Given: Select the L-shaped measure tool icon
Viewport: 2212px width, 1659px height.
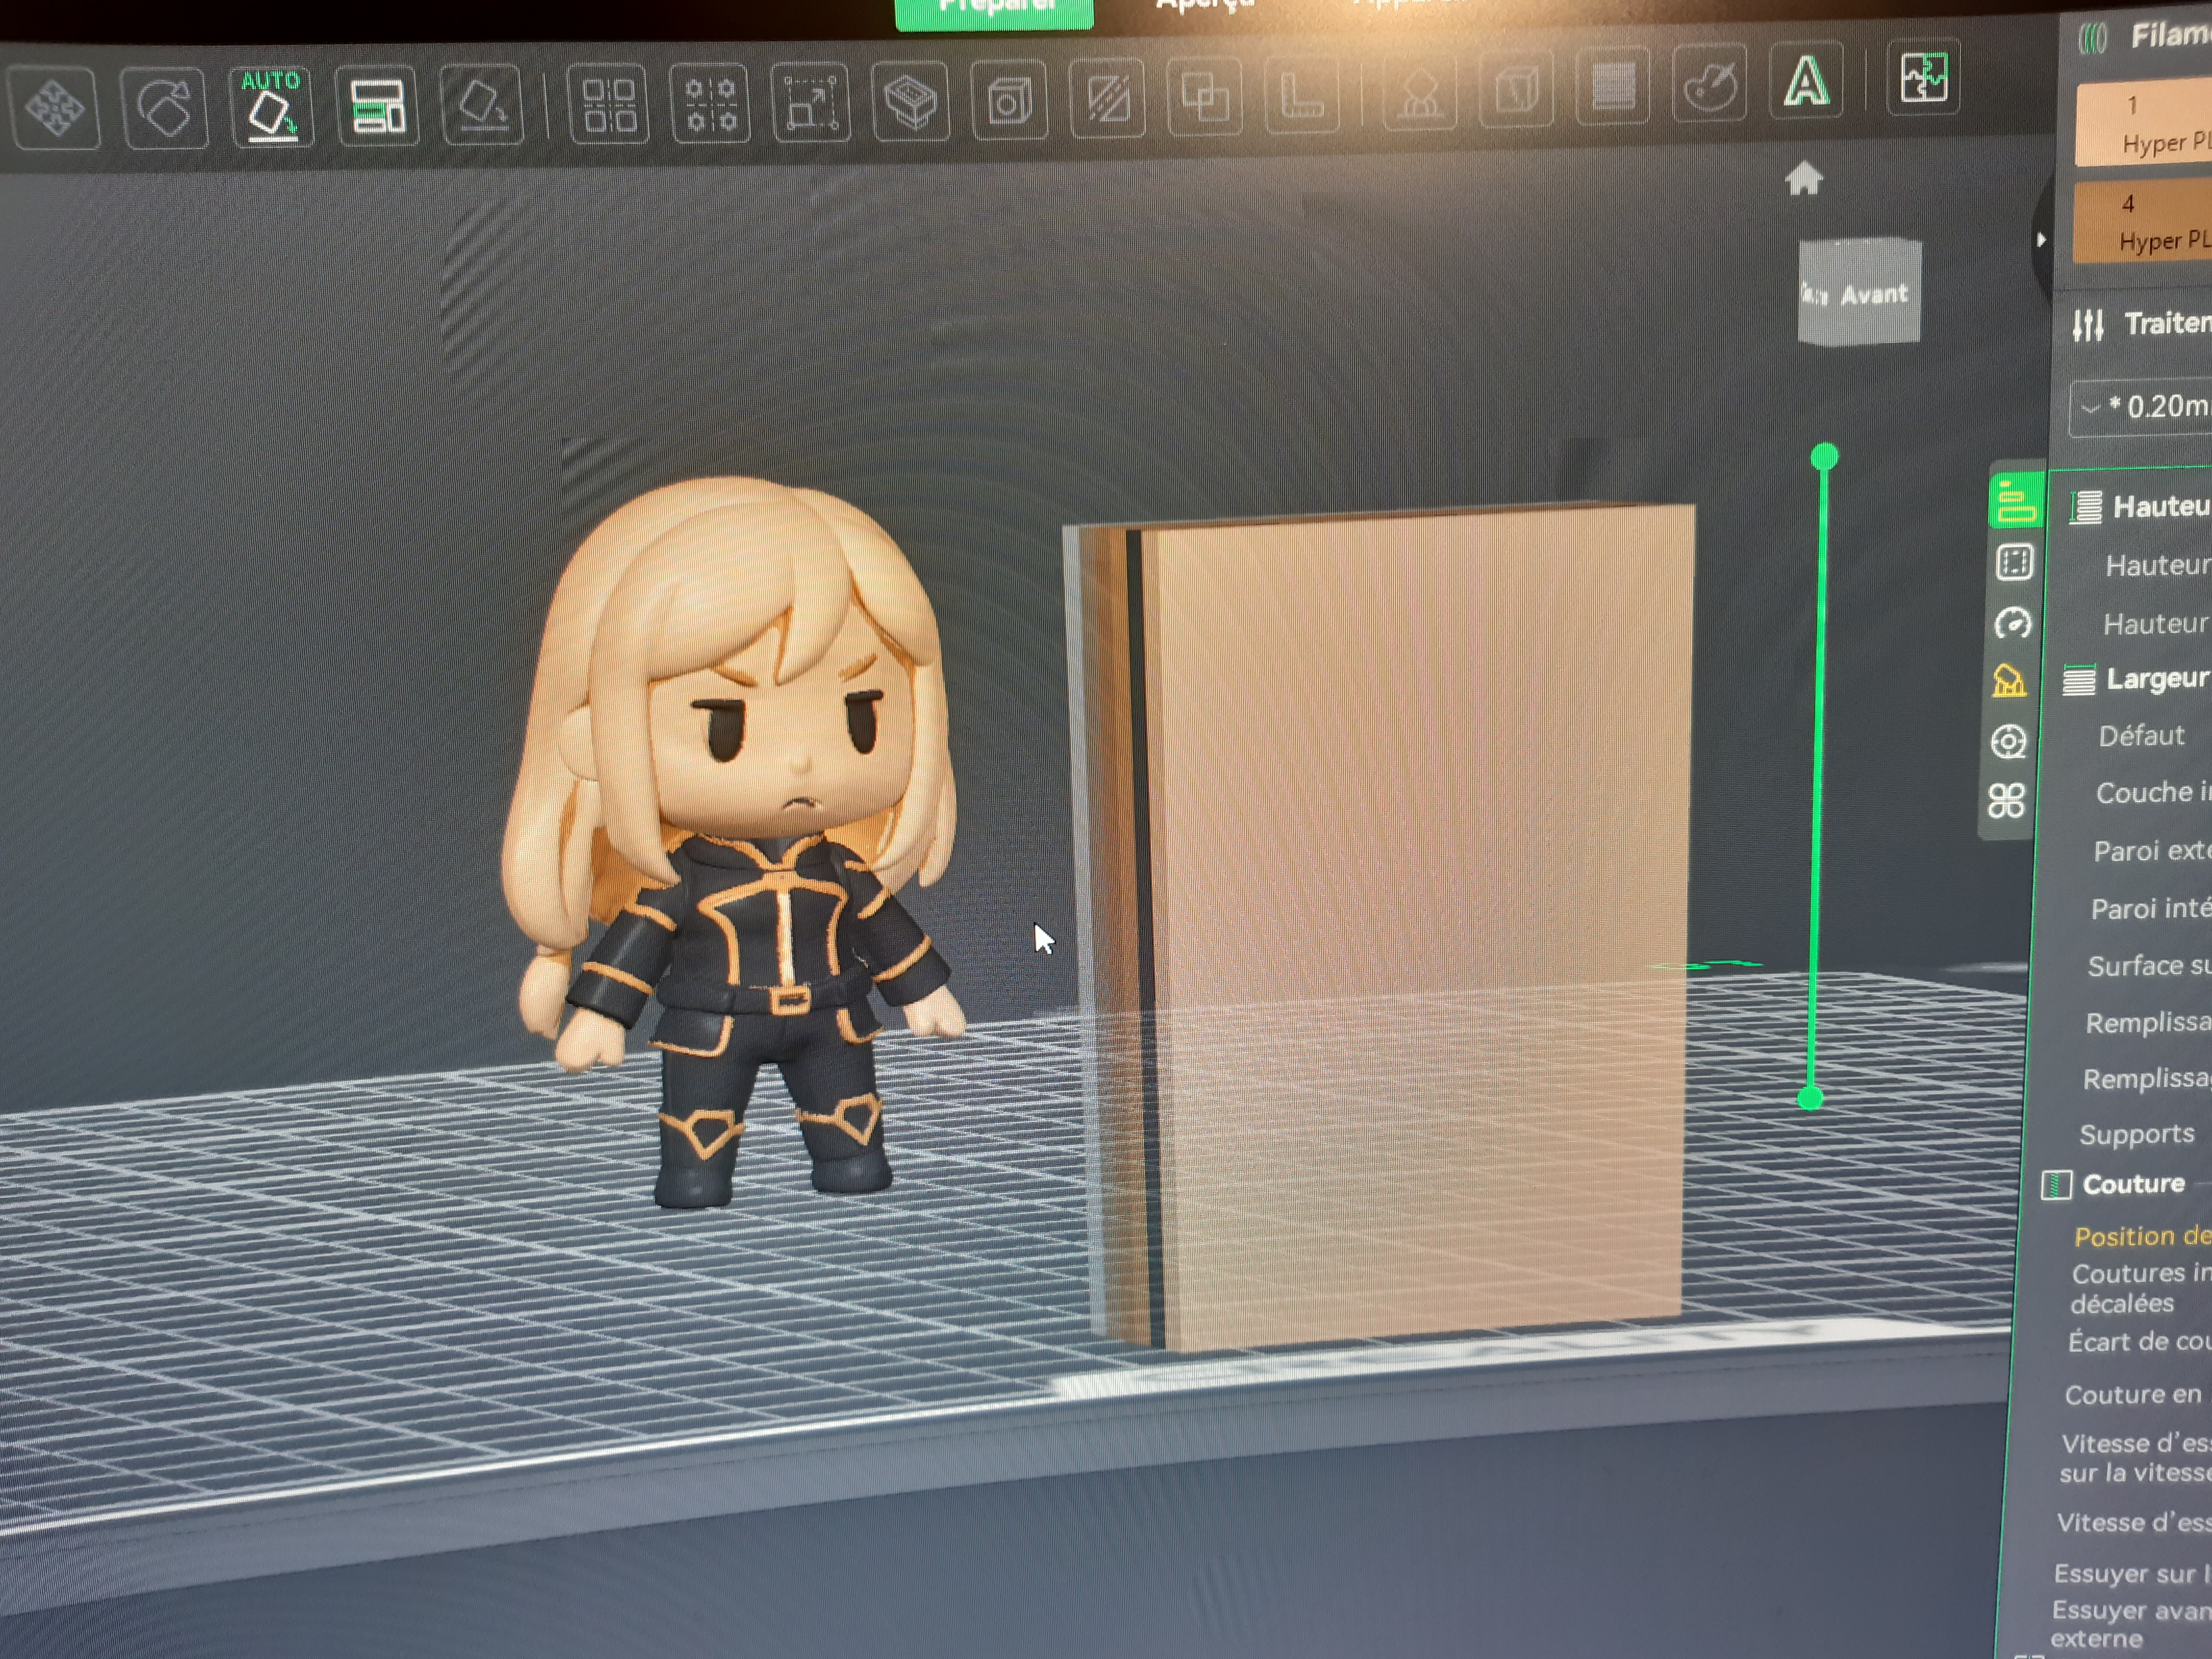Looking at the screenshot, I should coord(1302,97).
